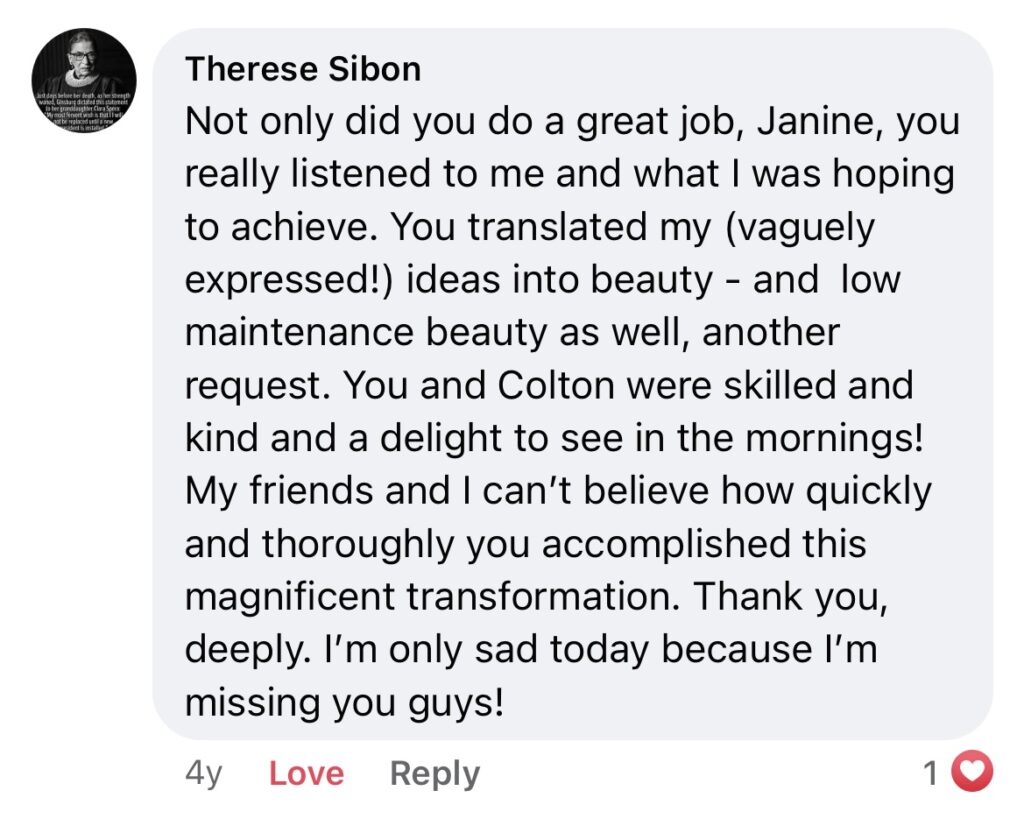Click the phrase really listened to me
This screenshot has width=1024, height=819.
coord(364,174)
